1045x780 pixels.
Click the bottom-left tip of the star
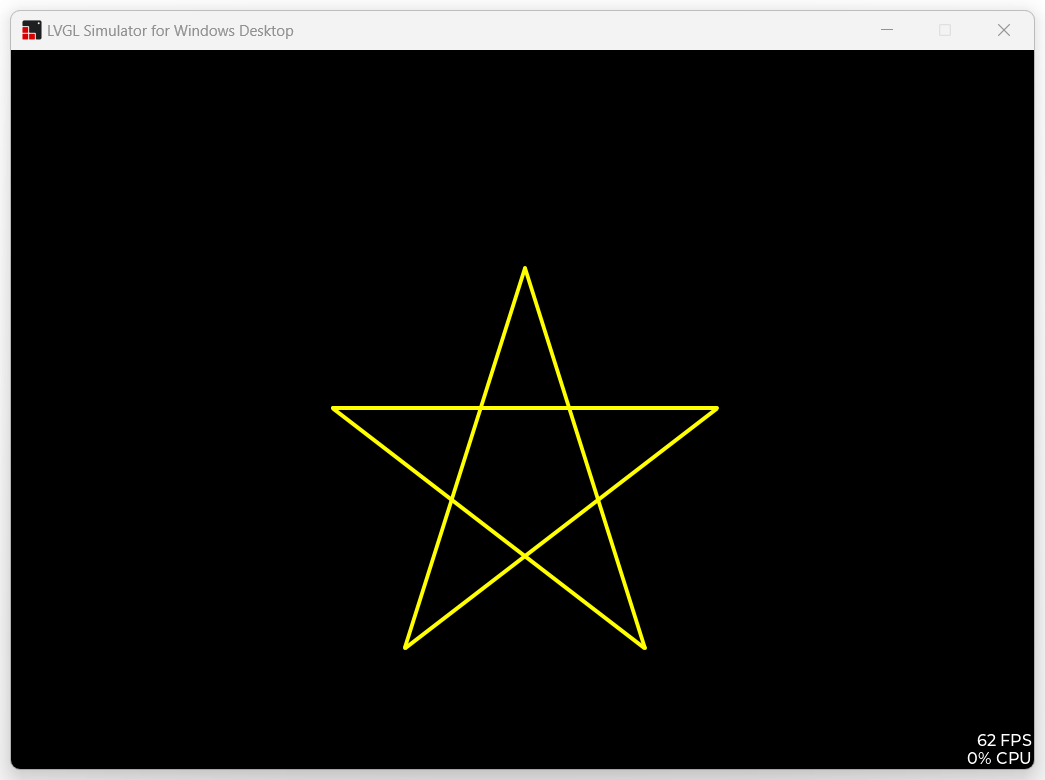(x=406, y=647)
